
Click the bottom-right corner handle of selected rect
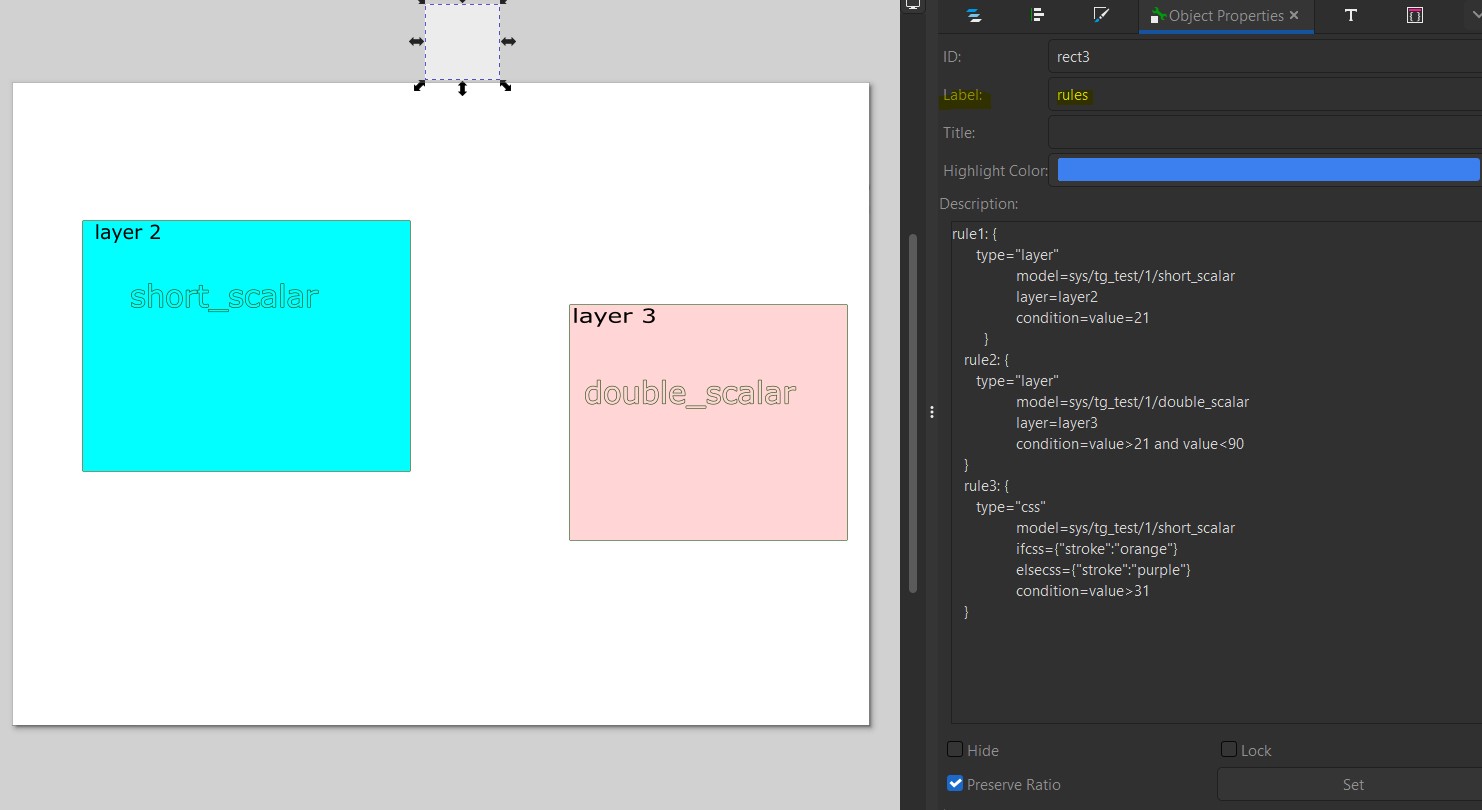(506, 86)
